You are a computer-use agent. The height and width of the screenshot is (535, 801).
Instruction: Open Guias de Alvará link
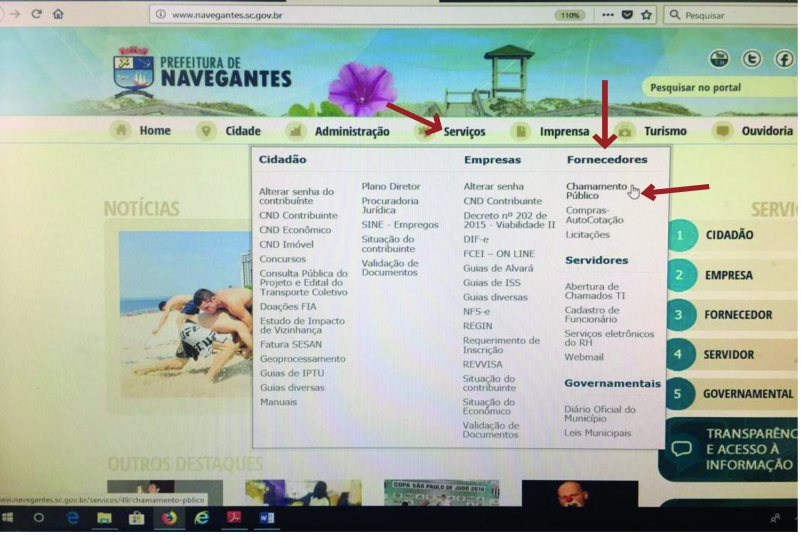(498, 269)
